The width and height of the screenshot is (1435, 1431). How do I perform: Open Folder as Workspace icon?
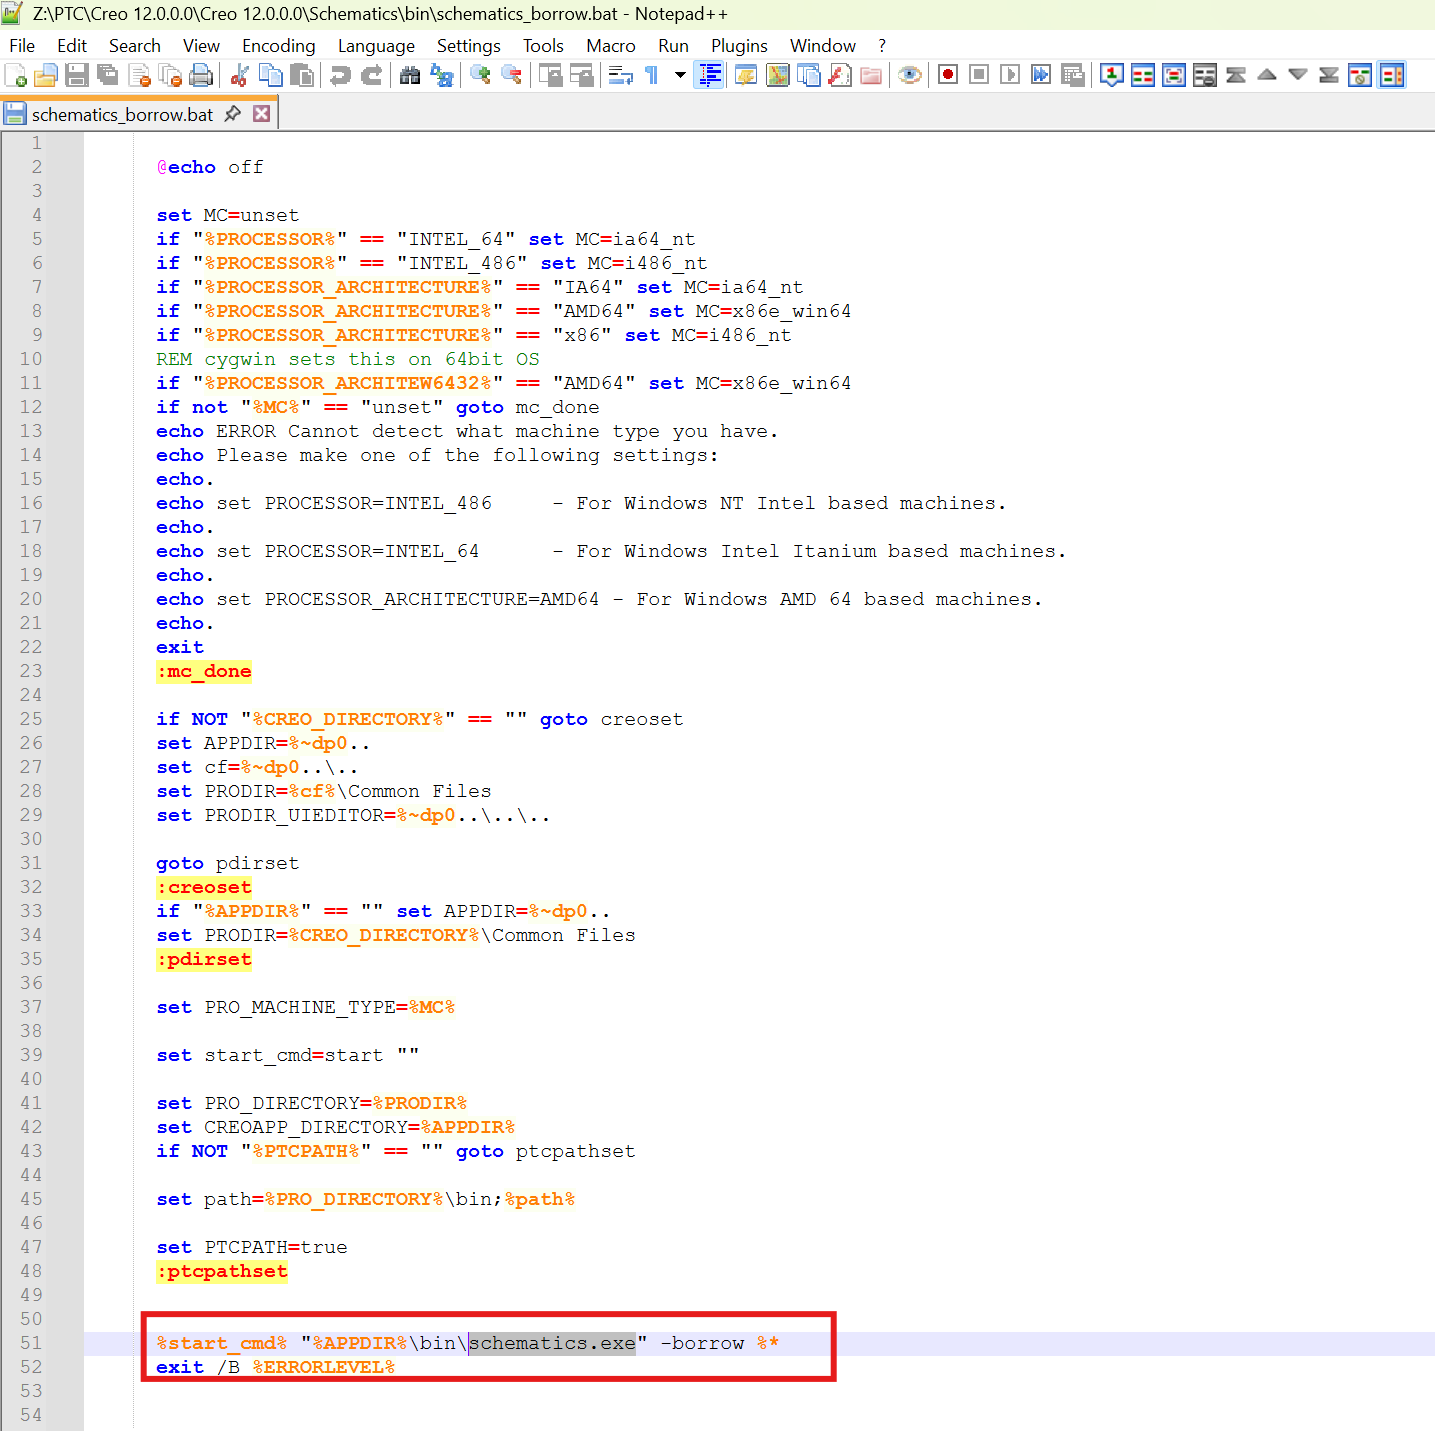871,75
